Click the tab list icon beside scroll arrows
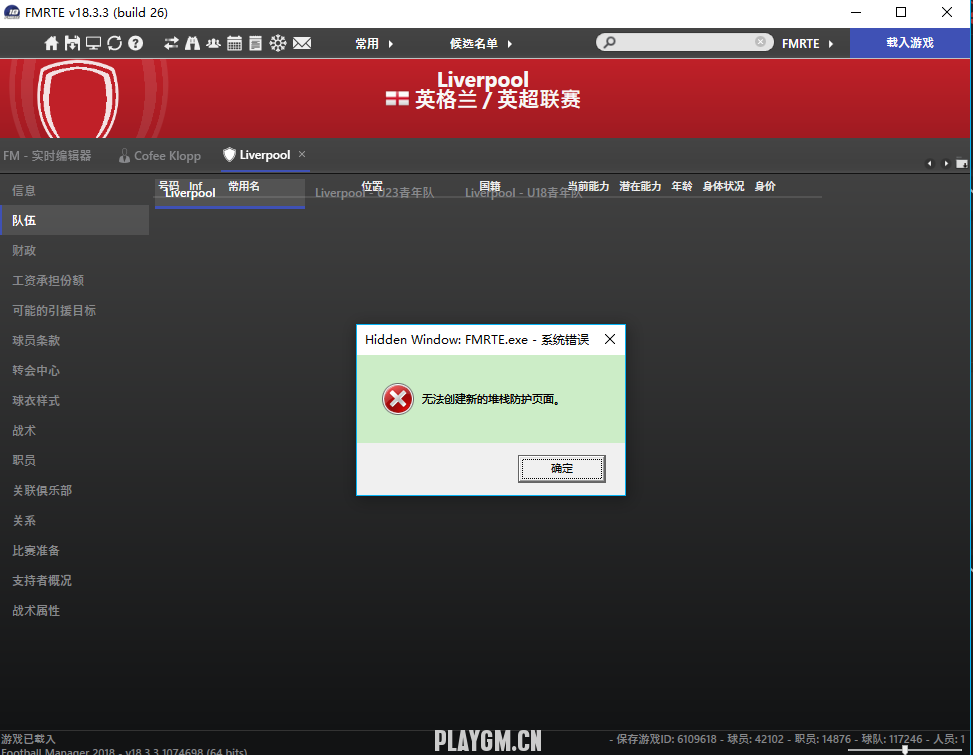Image resolution: width=973 pixels, height=755 pixels. pos(962,164)
